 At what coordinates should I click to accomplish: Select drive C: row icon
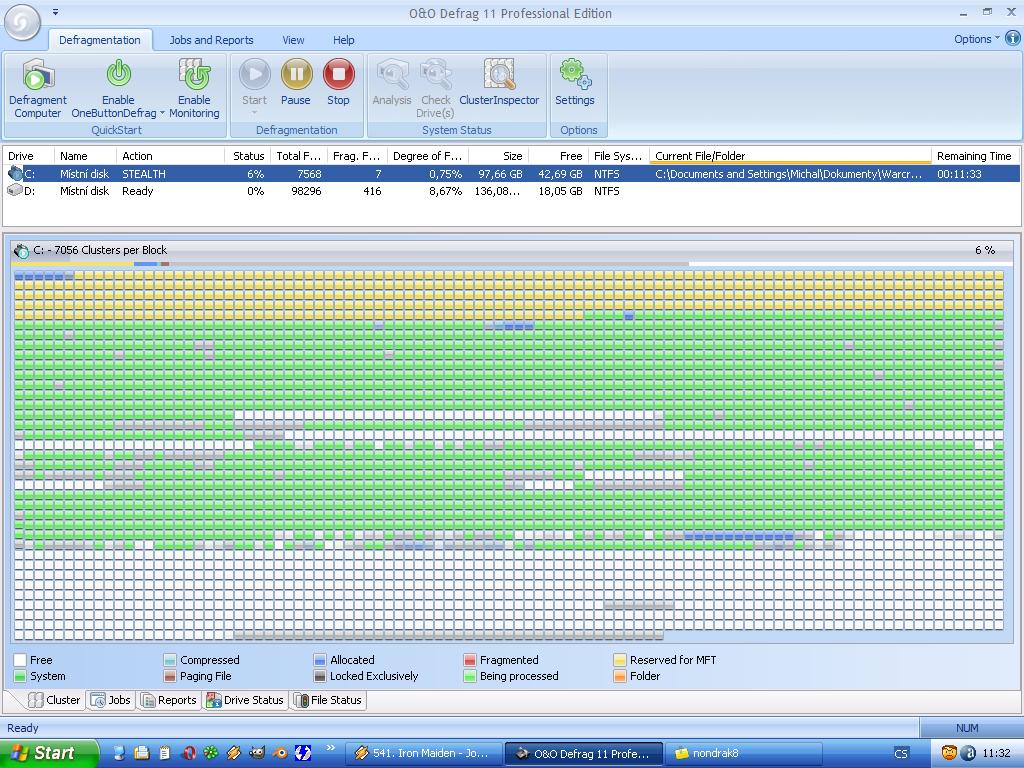(x=15, y=174)
